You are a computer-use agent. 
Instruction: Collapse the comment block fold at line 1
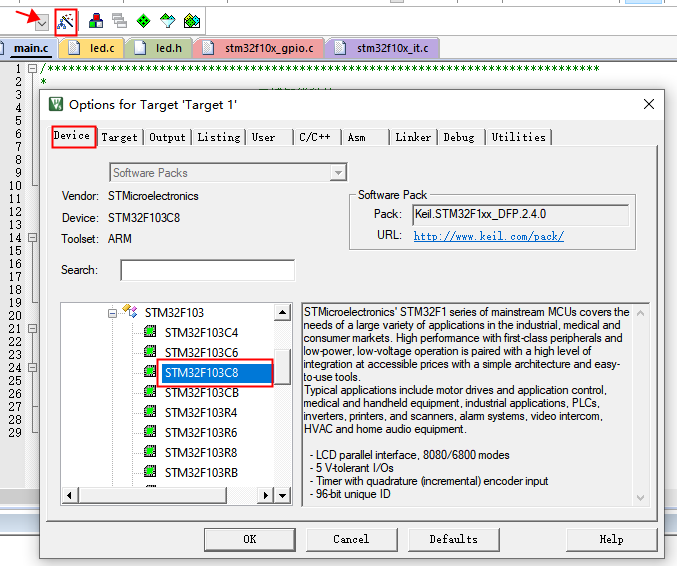[32, 68]
